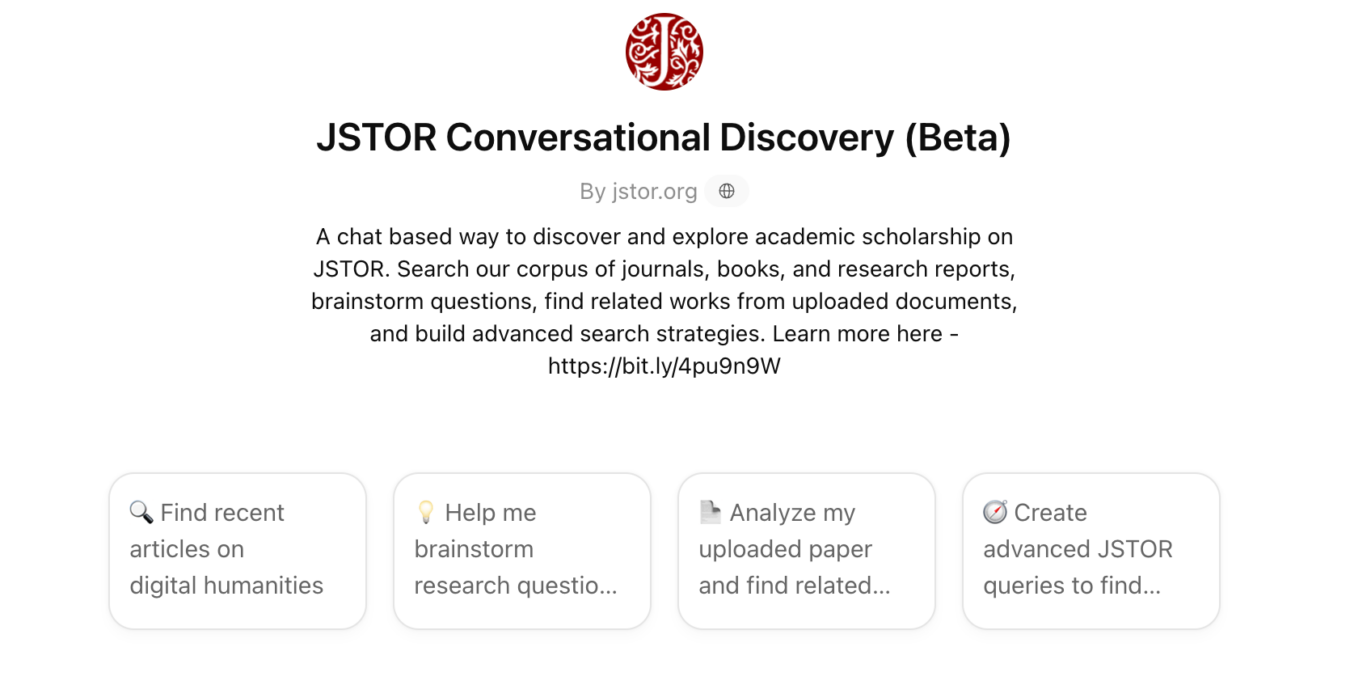Select the magnifying glass on the first starter card
Viewport: 1350px width, 681px height.
click(x=140, y=512)
